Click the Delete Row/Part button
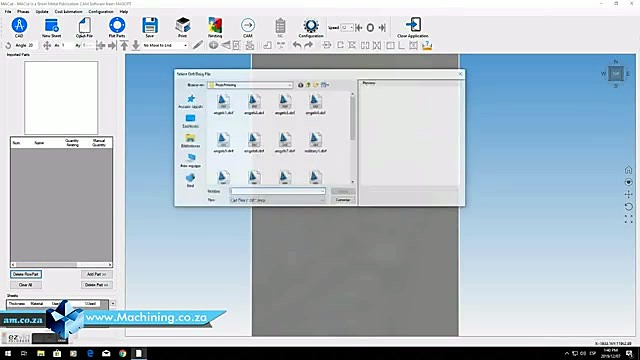Viewport: 640px width, 360px height. (x=26, y=274)
